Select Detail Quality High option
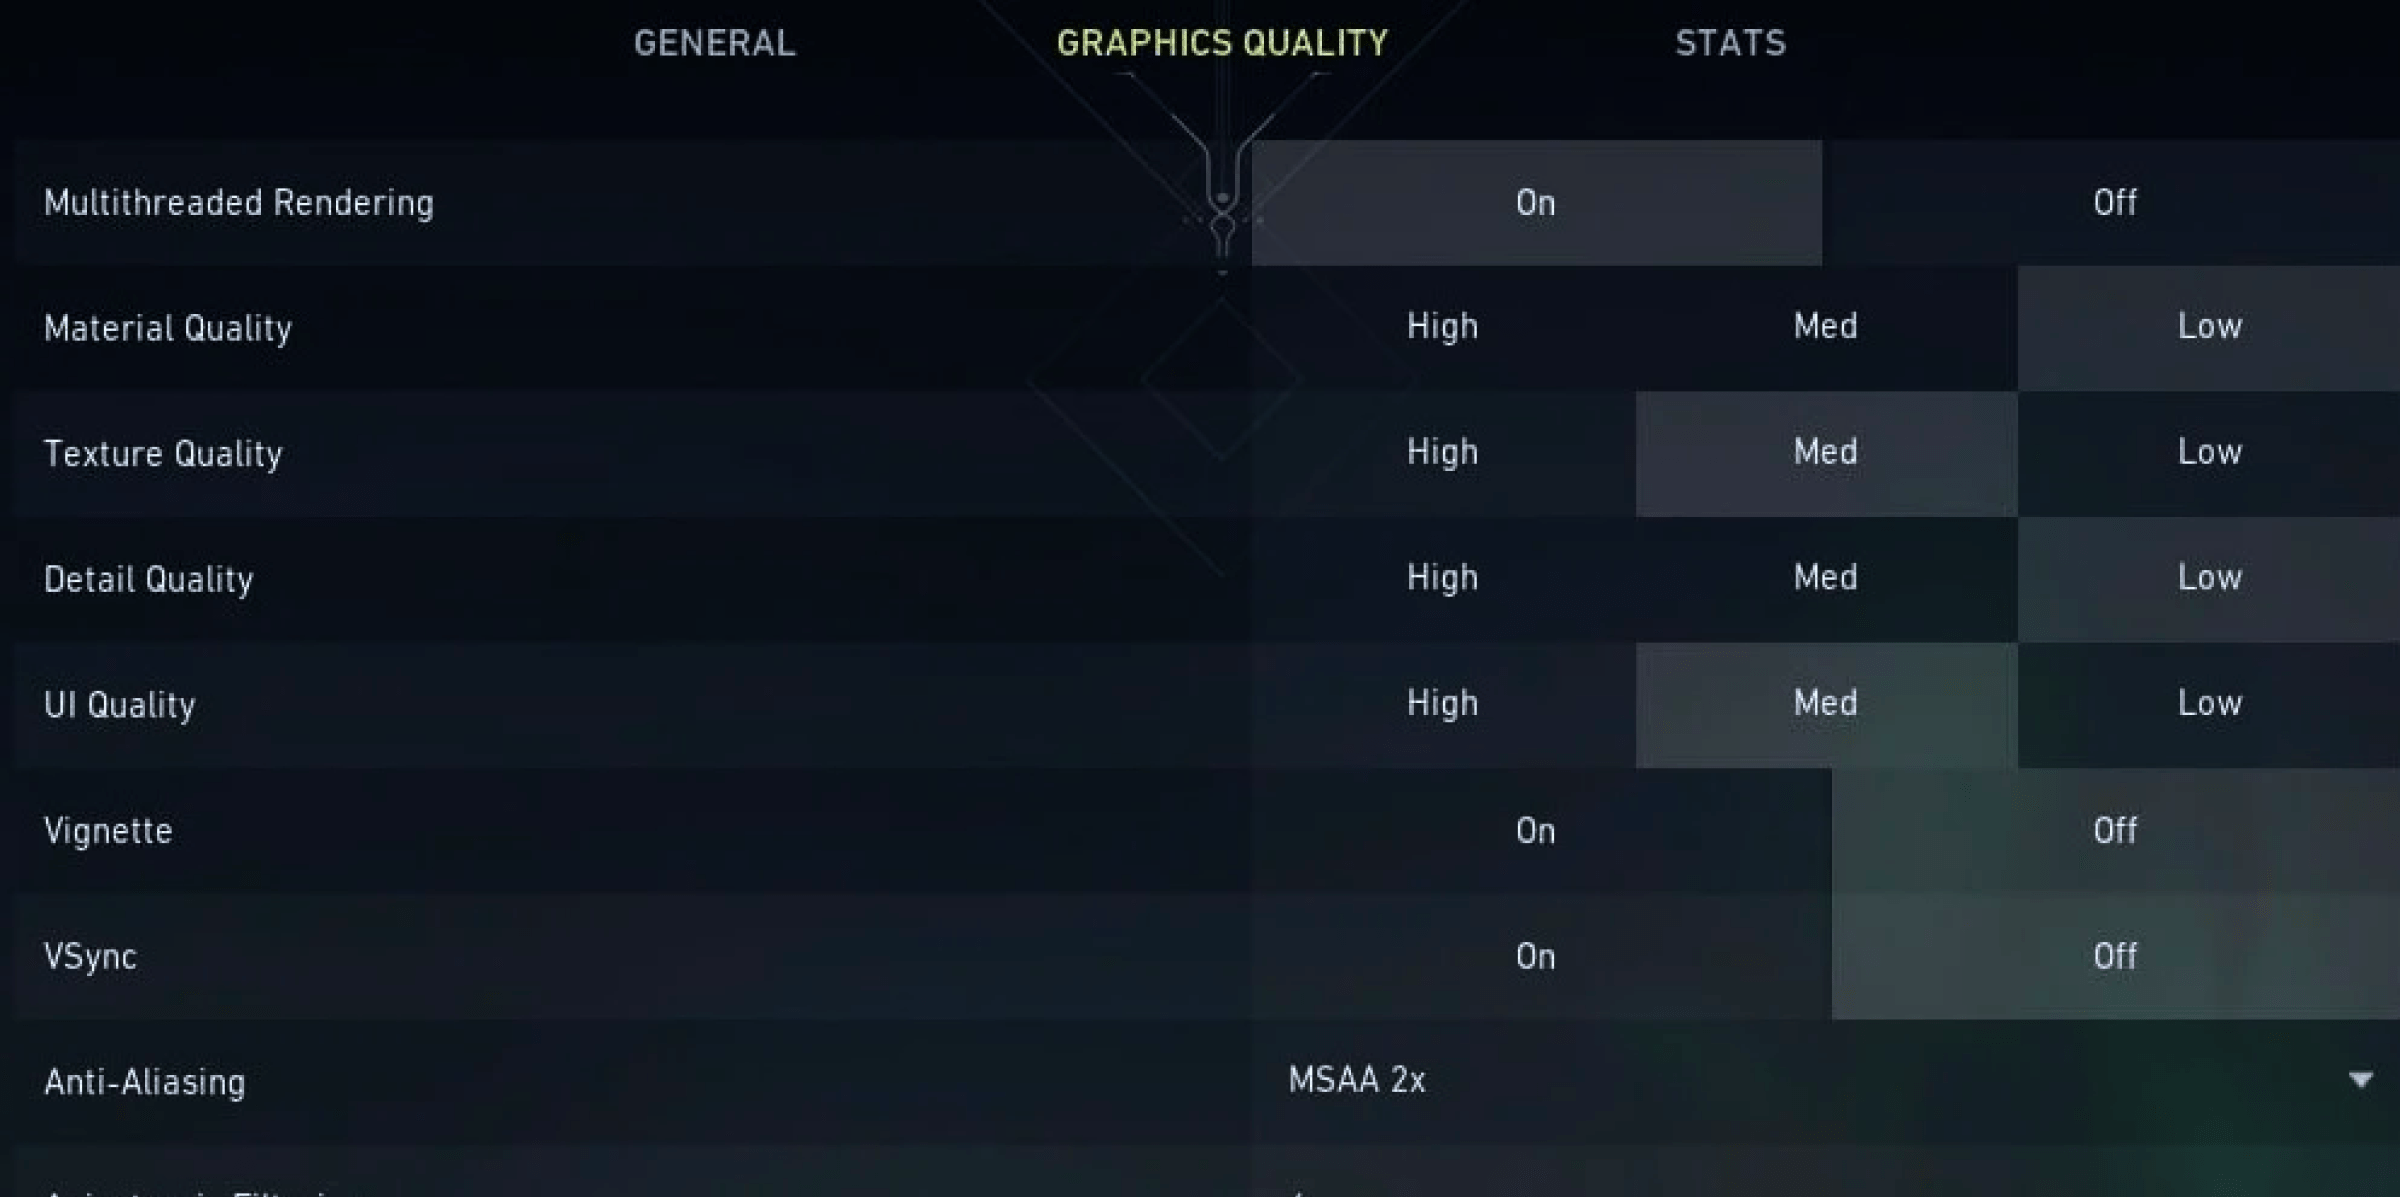2400x1197 pixels. pos(1442,577)
